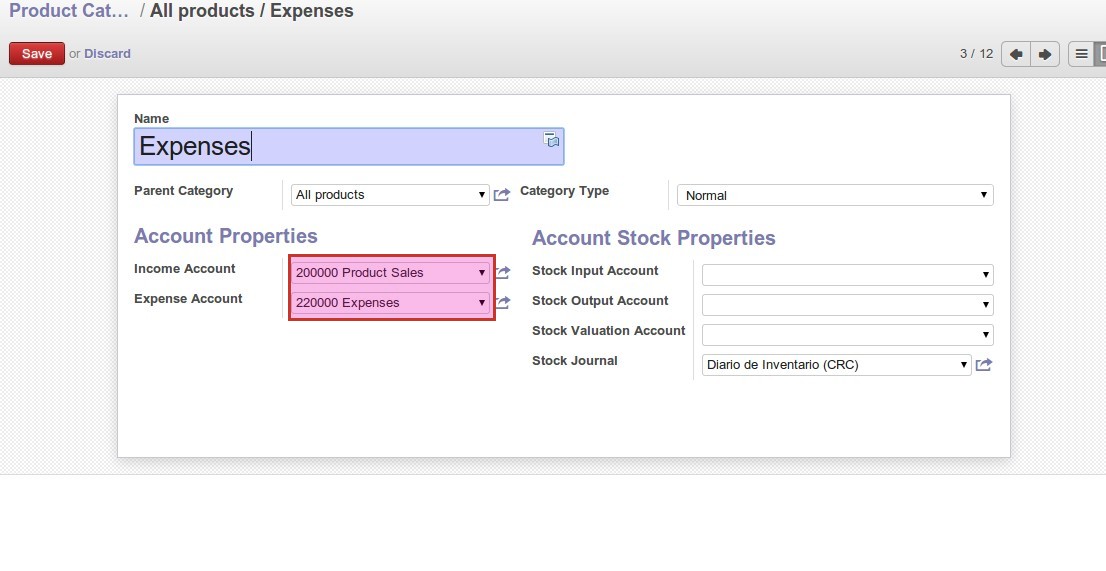The height and width of the screenshot is (571, 1106).
Task: Open Stock Journal external link icon
Action: tap(984, 365)
